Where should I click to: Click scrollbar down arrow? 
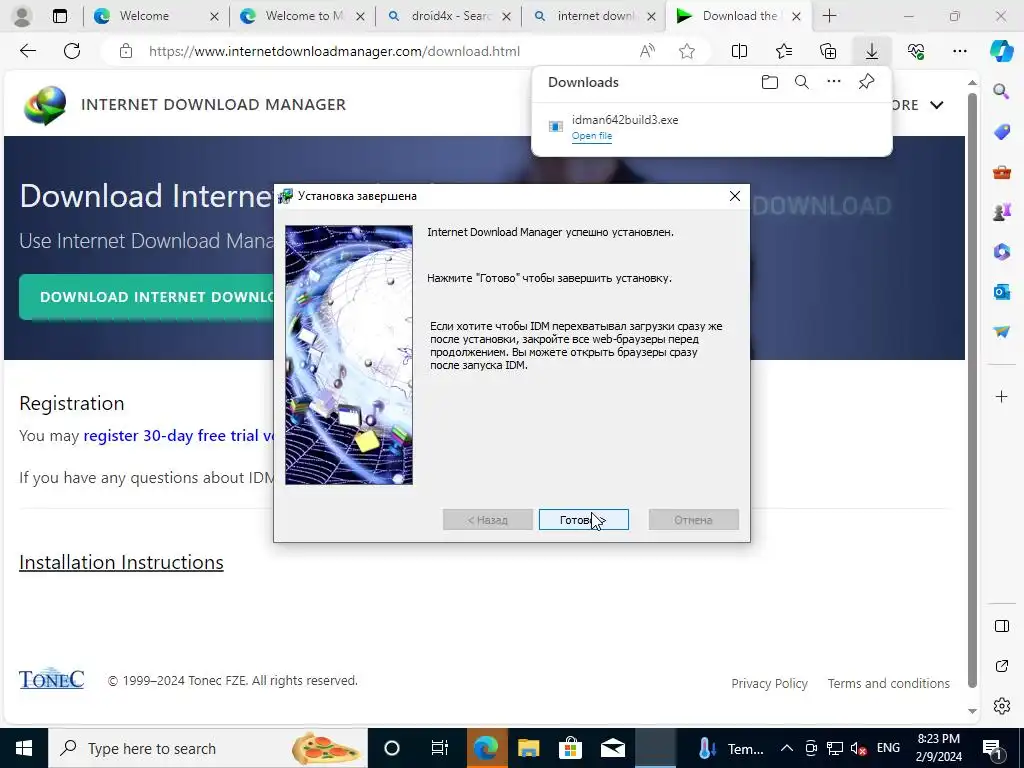tap(972, 711)
